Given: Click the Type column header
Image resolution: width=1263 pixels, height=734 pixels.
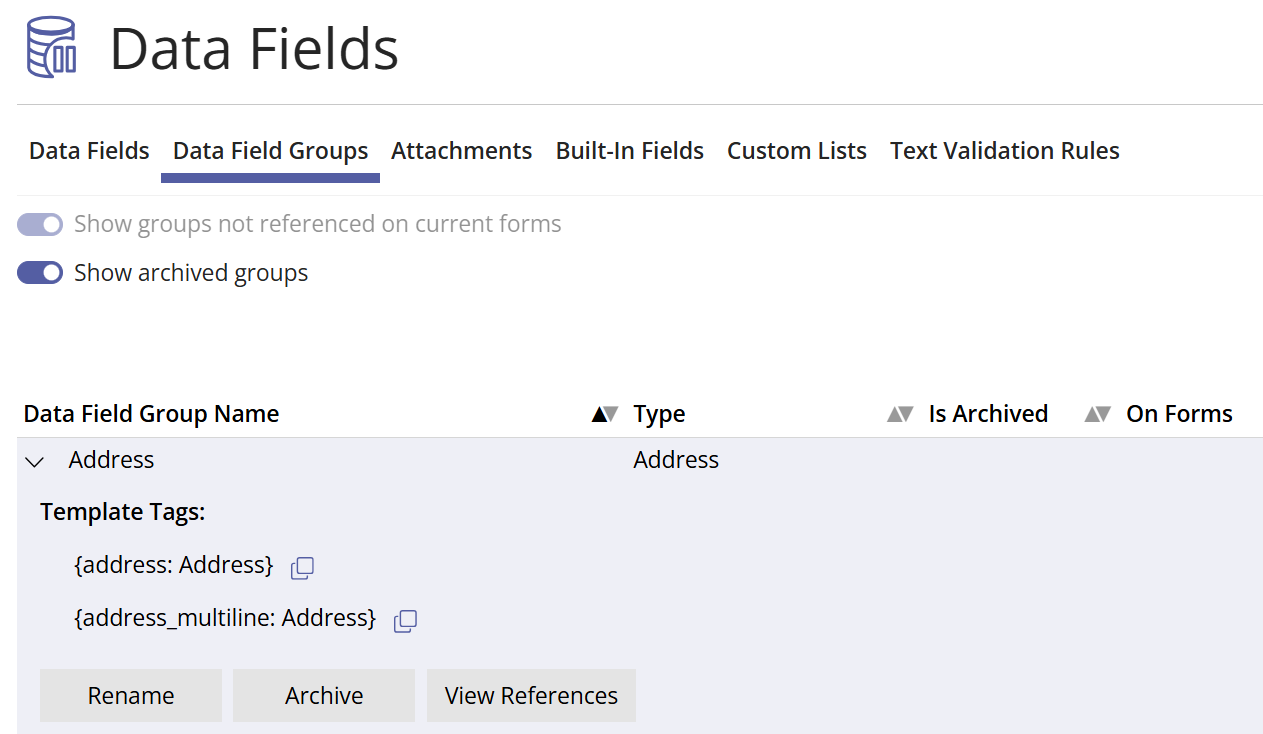Looking at the screenshot, I should tap(660, 414).
